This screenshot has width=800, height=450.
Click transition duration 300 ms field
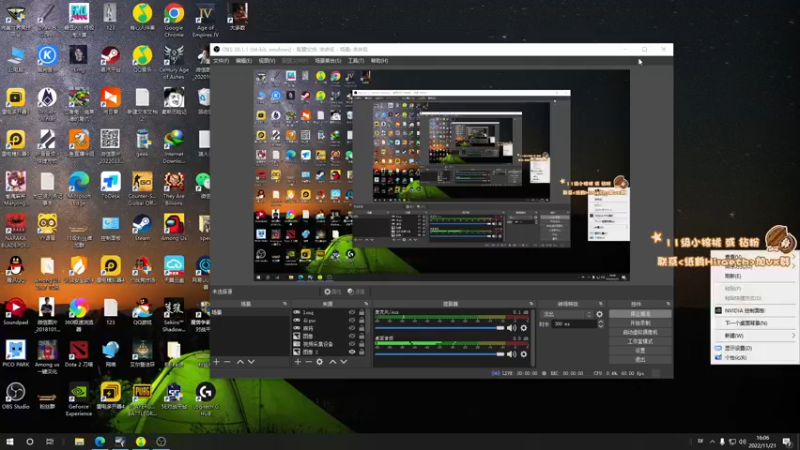tap(574, 324)
